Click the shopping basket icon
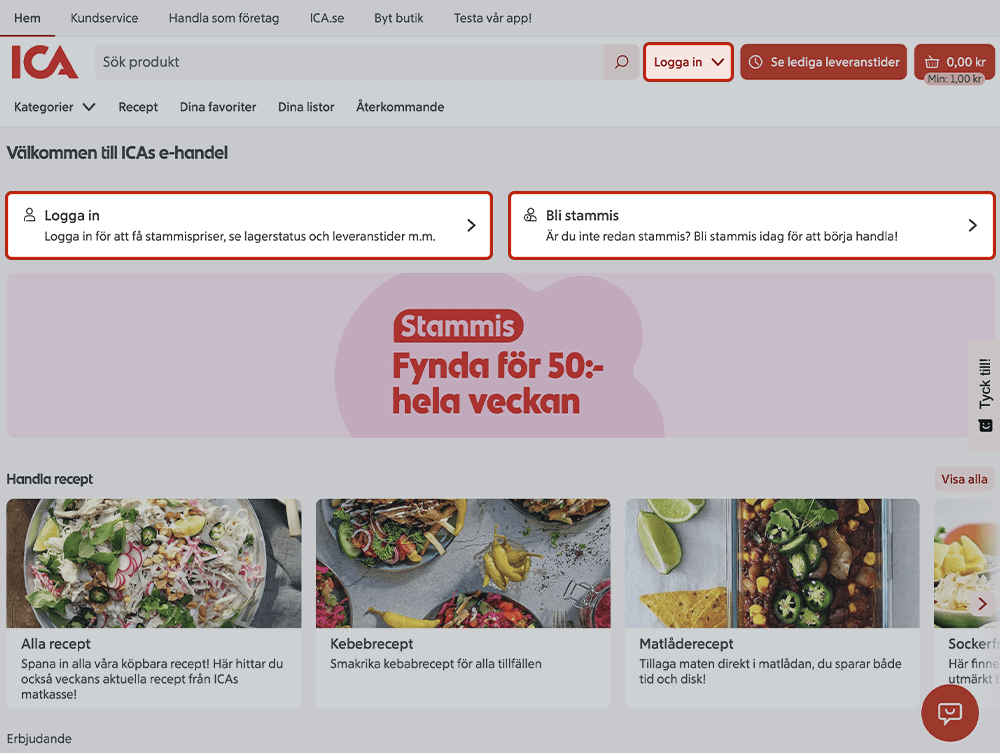Screen dimensions: 1000x753 932,62
